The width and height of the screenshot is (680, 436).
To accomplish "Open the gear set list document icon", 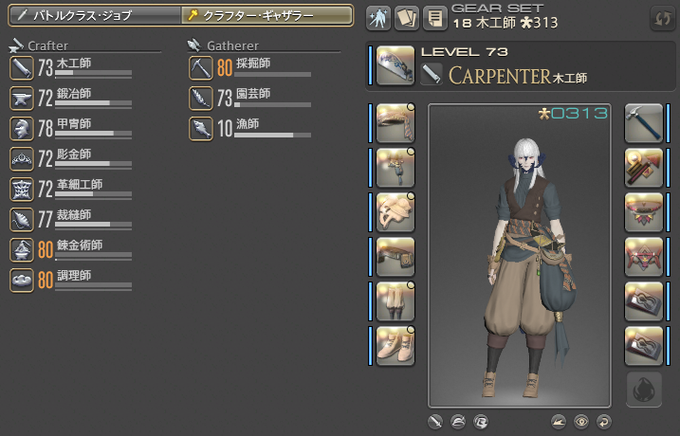I will point(435,18).
